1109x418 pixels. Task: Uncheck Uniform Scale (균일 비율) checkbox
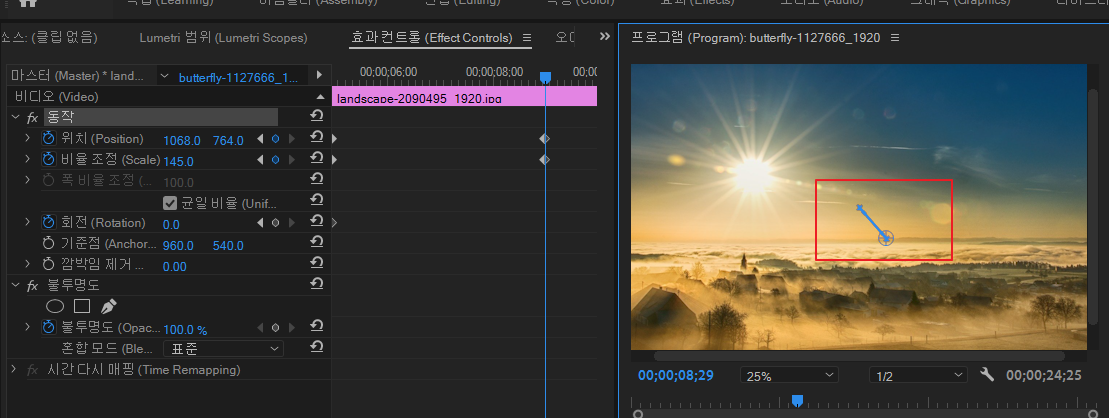pos(170,203)
